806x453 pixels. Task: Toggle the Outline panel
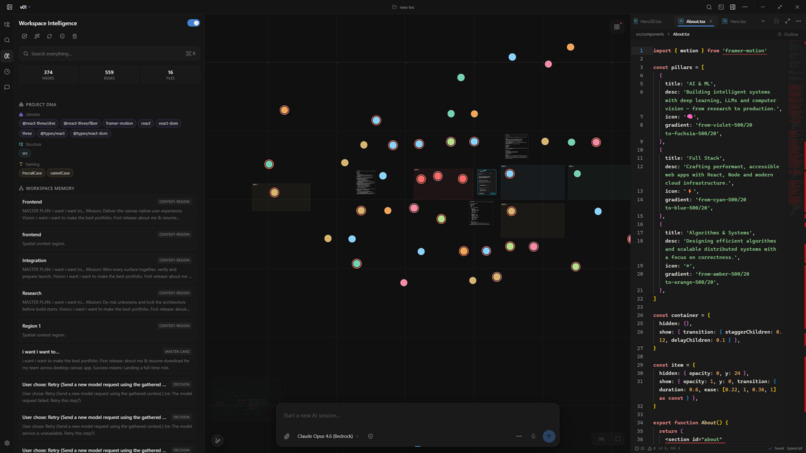[x=788, y=34]
